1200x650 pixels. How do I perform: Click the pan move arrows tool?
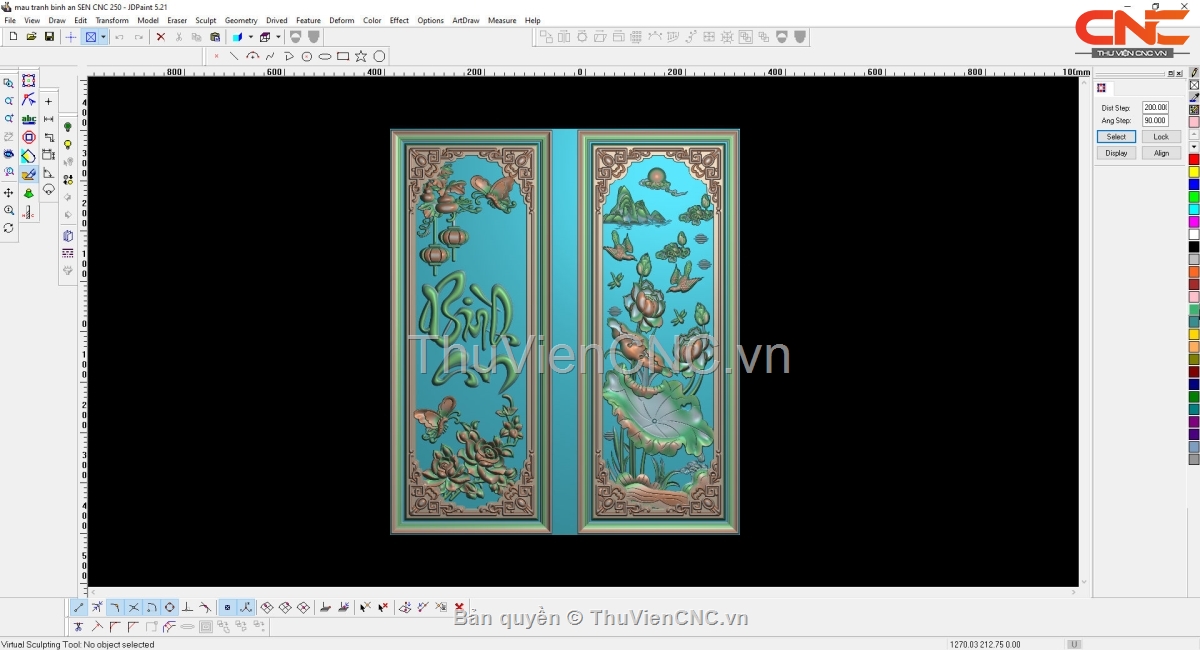coord(9,192)
